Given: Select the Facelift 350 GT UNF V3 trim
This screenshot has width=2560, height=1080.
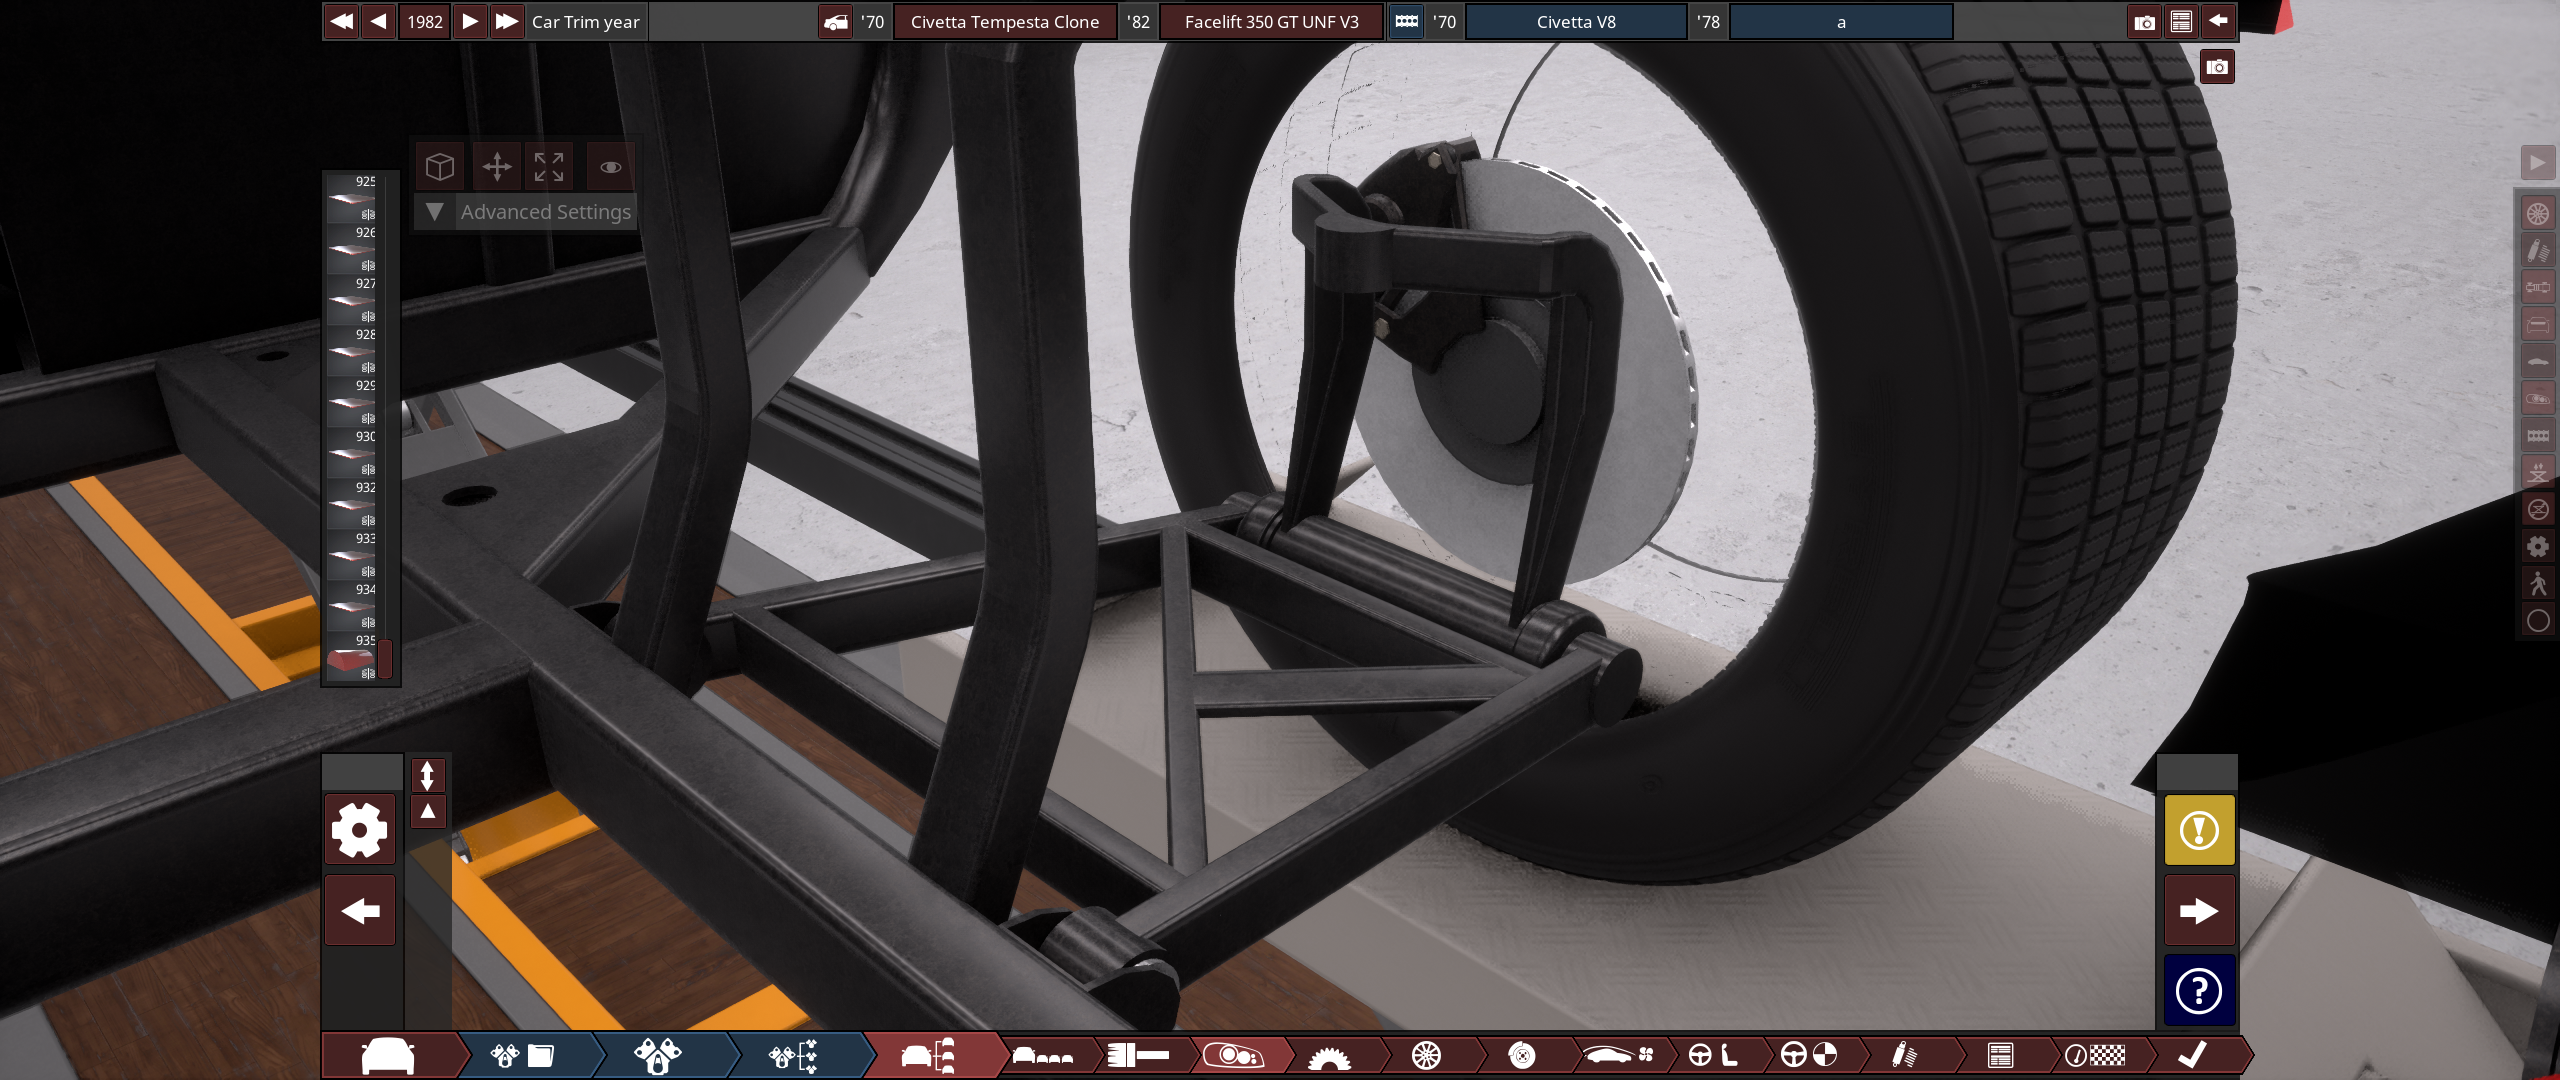Looking at the screenshot, I should [1271, 22].
